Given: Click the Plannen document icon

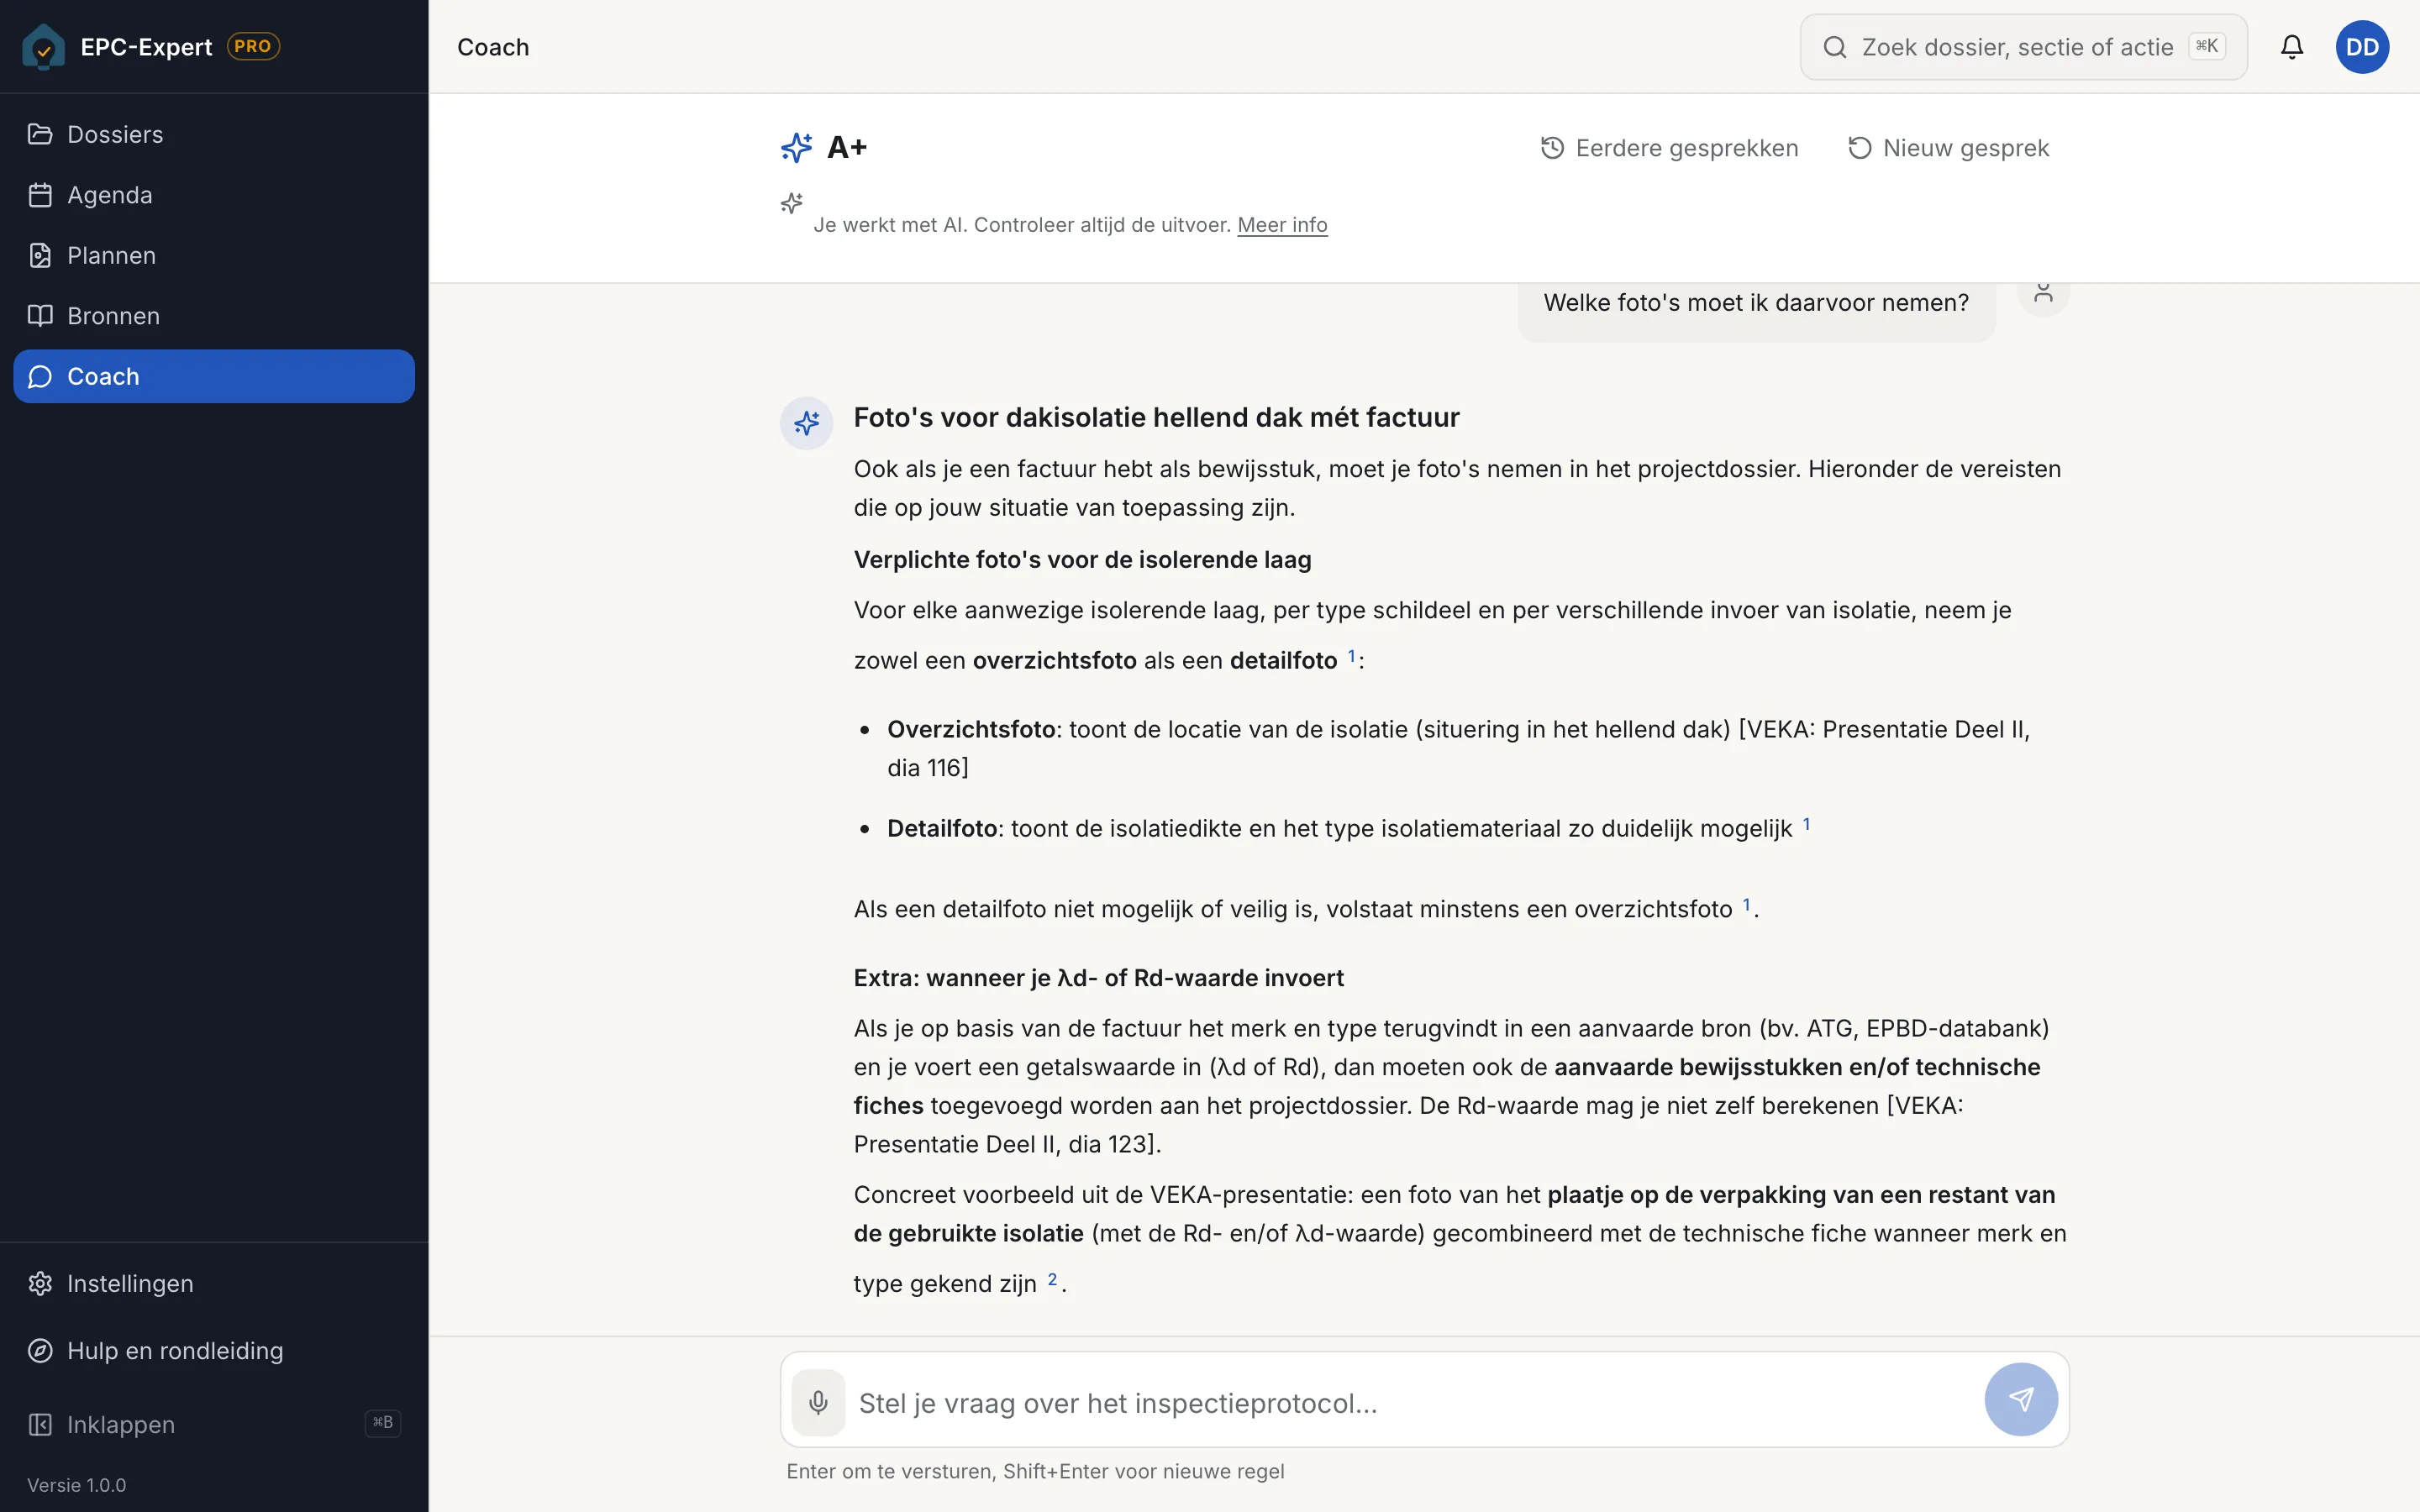Looking at the screenshot, I should pyautogui.click(x=40, y=255).
